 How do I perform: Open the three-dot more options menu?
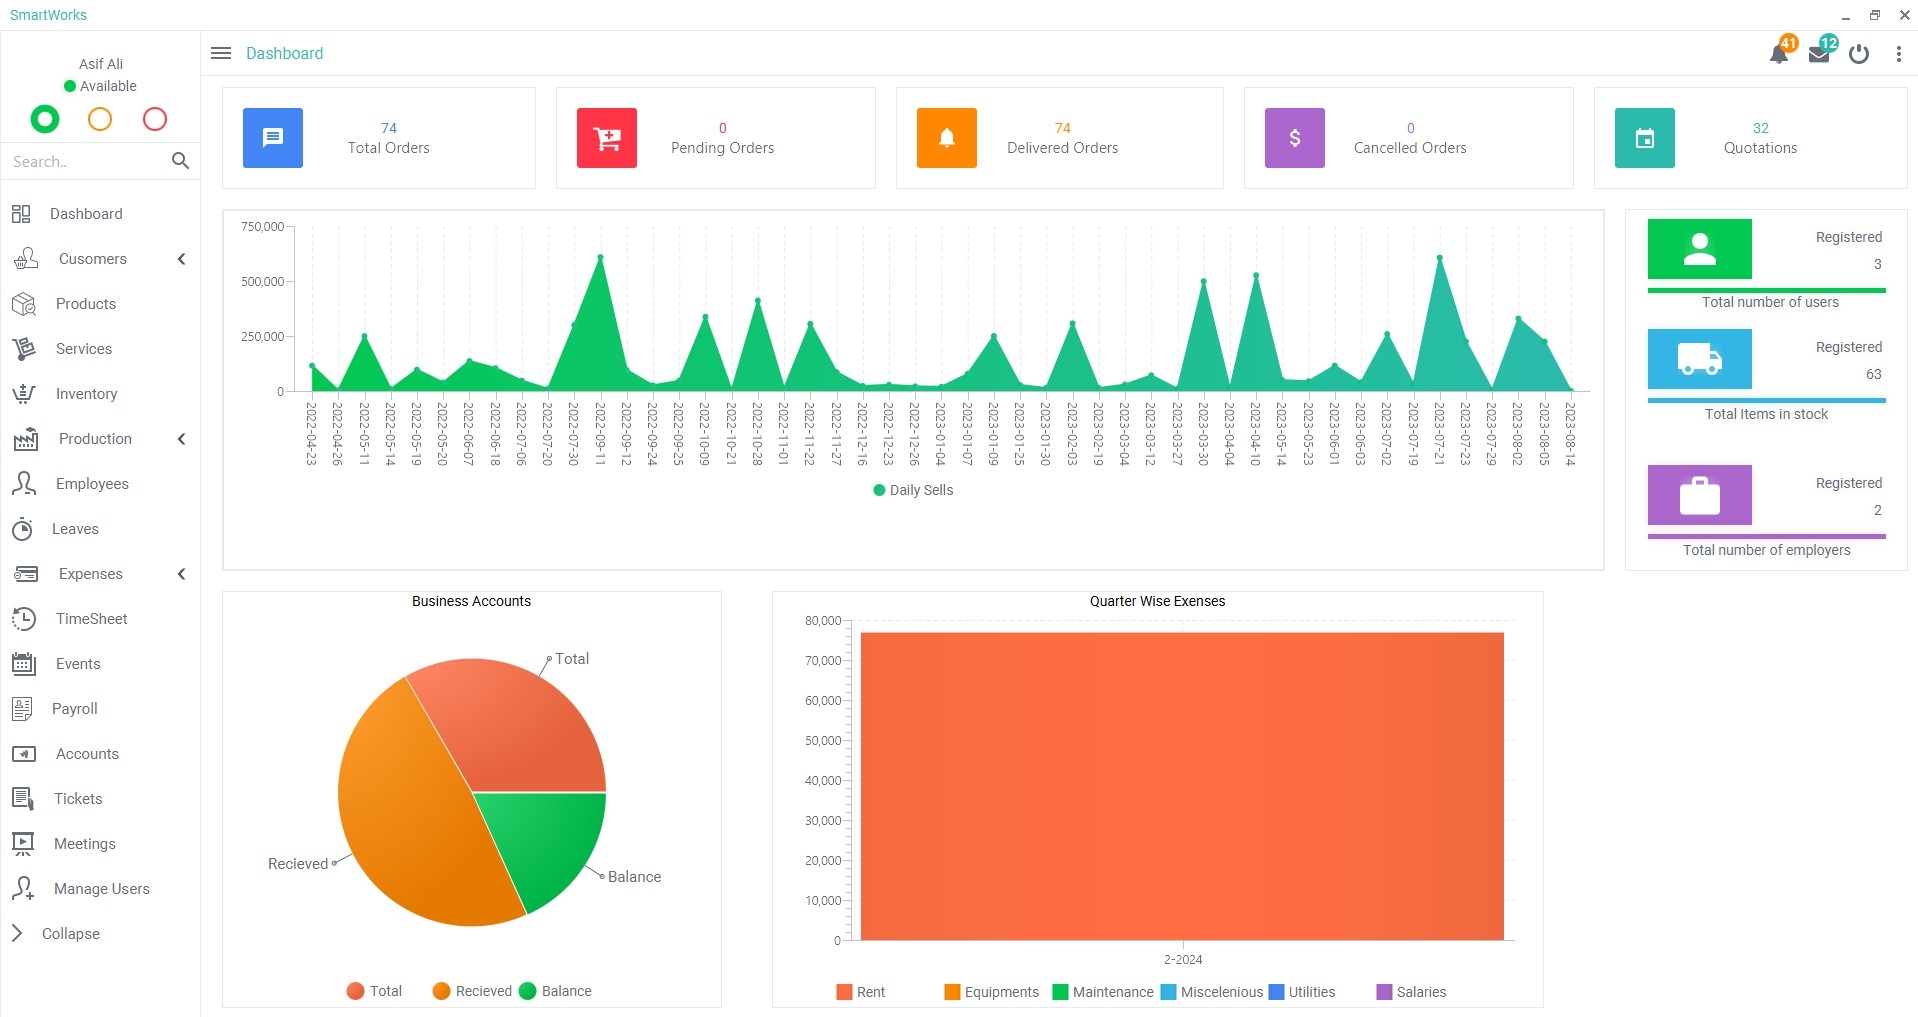tap(1899, 54)
